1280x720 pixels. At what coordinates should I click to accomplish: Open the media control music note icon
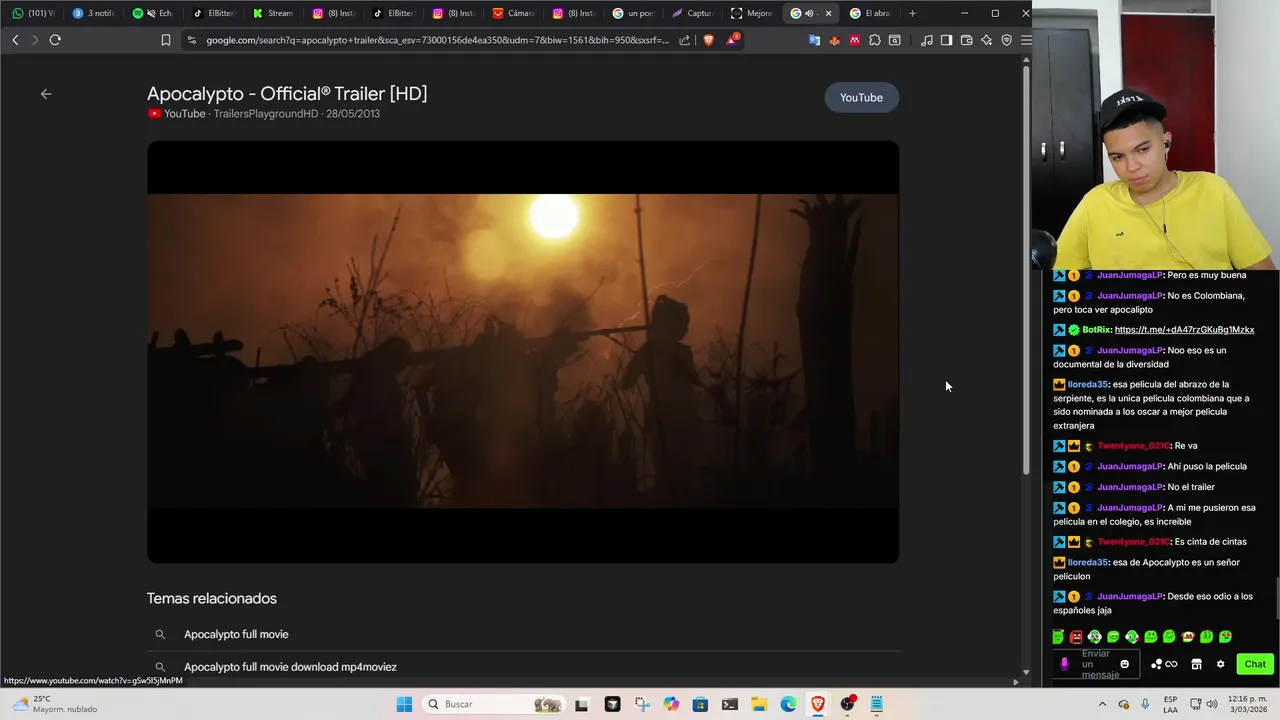coord(927,40)
